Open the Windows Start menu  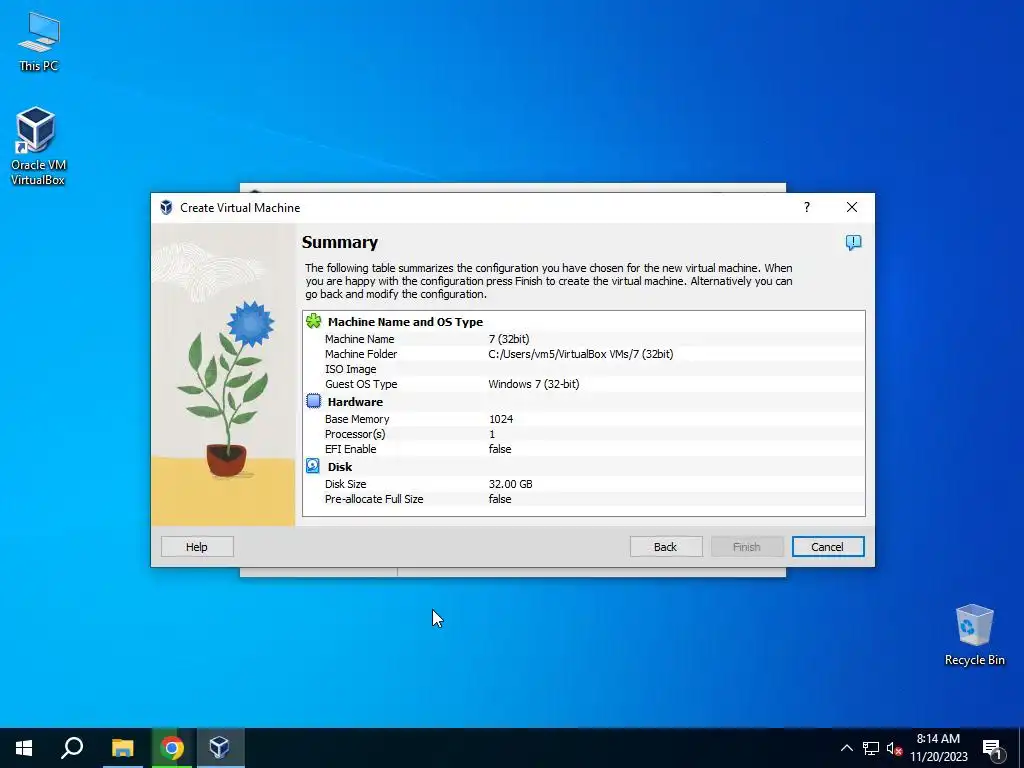(x=24, y=748)
